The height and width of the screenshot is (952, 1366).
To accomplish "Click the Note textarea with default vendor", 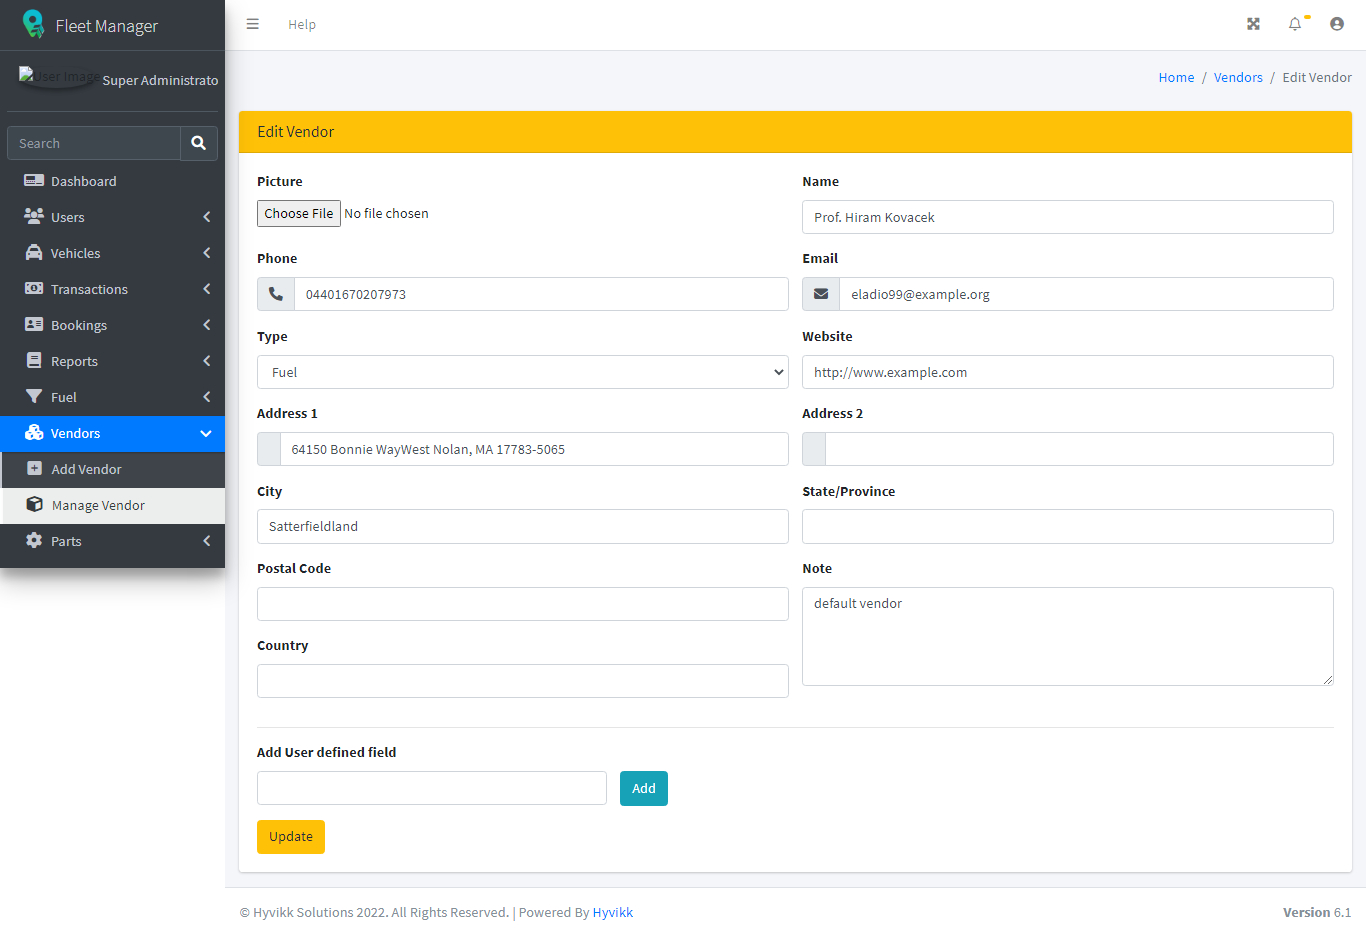I will click(x=1068, y=636).
